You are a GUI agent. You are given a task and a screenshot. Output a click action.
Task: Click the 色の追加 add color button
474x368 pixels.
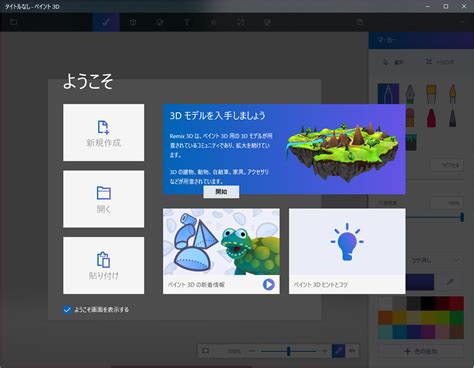click(421, 351)
